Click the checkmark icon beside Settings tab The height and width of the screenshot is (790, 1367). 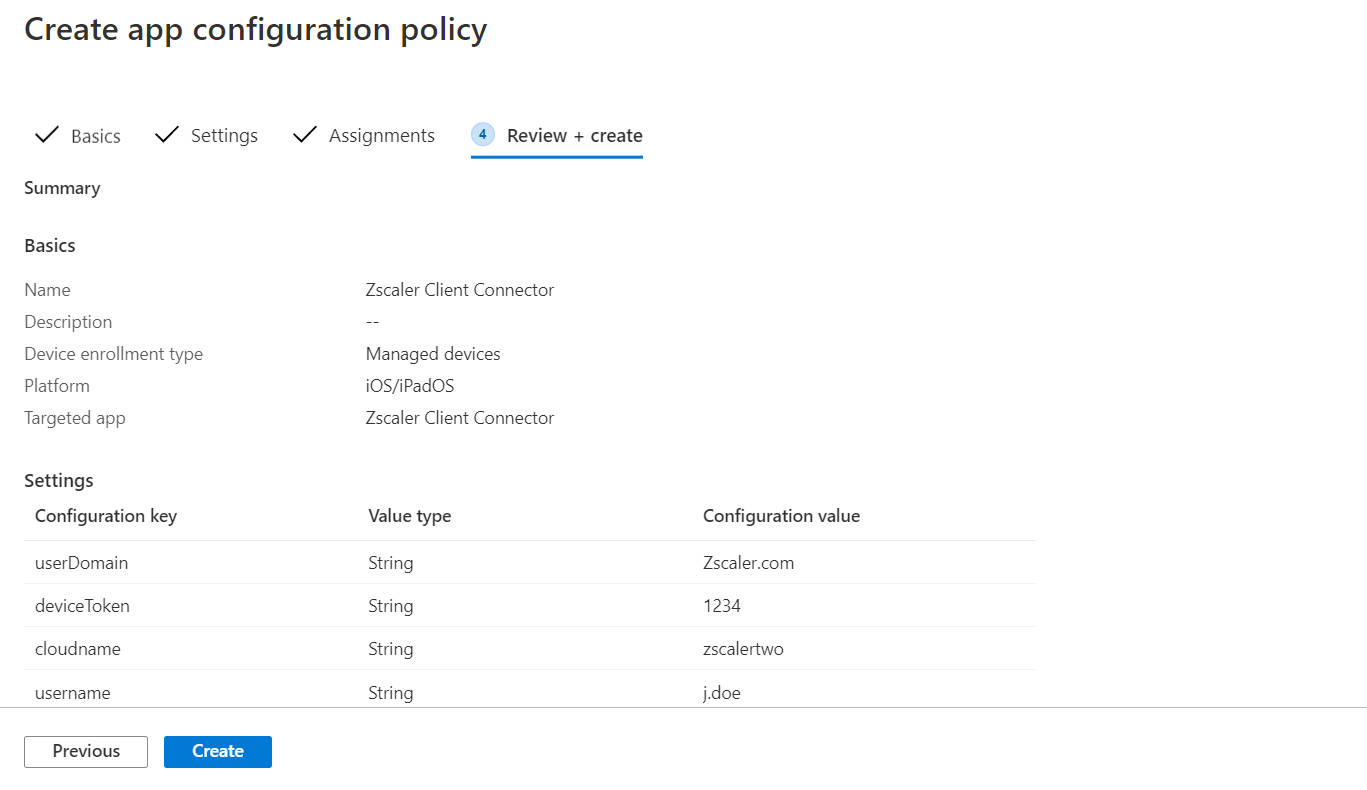pos(165,135)
